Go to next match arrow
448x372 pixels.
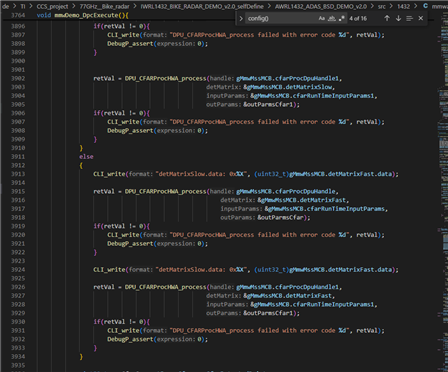click(398, 18)
